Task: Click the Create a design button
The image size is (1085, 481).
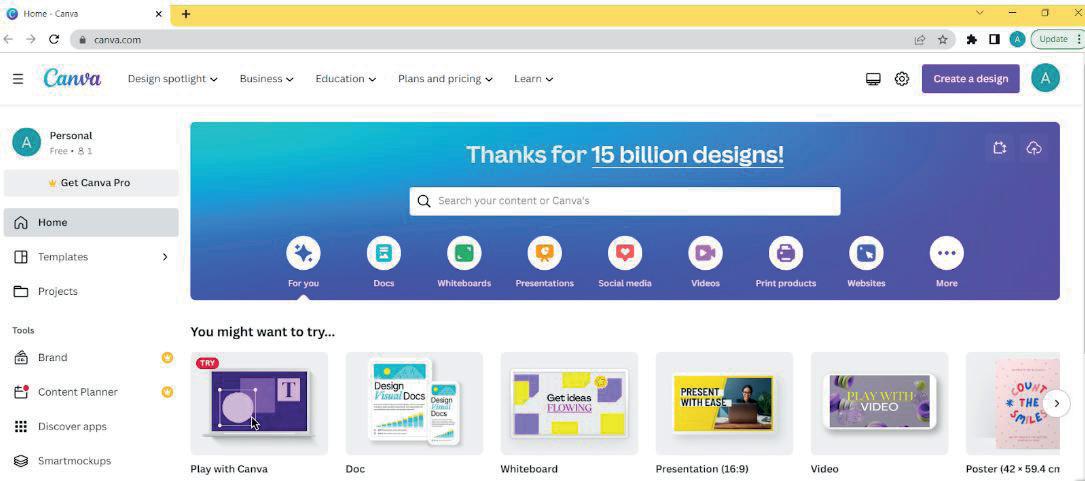Action: pyautogui.click(x=970, y=79)
